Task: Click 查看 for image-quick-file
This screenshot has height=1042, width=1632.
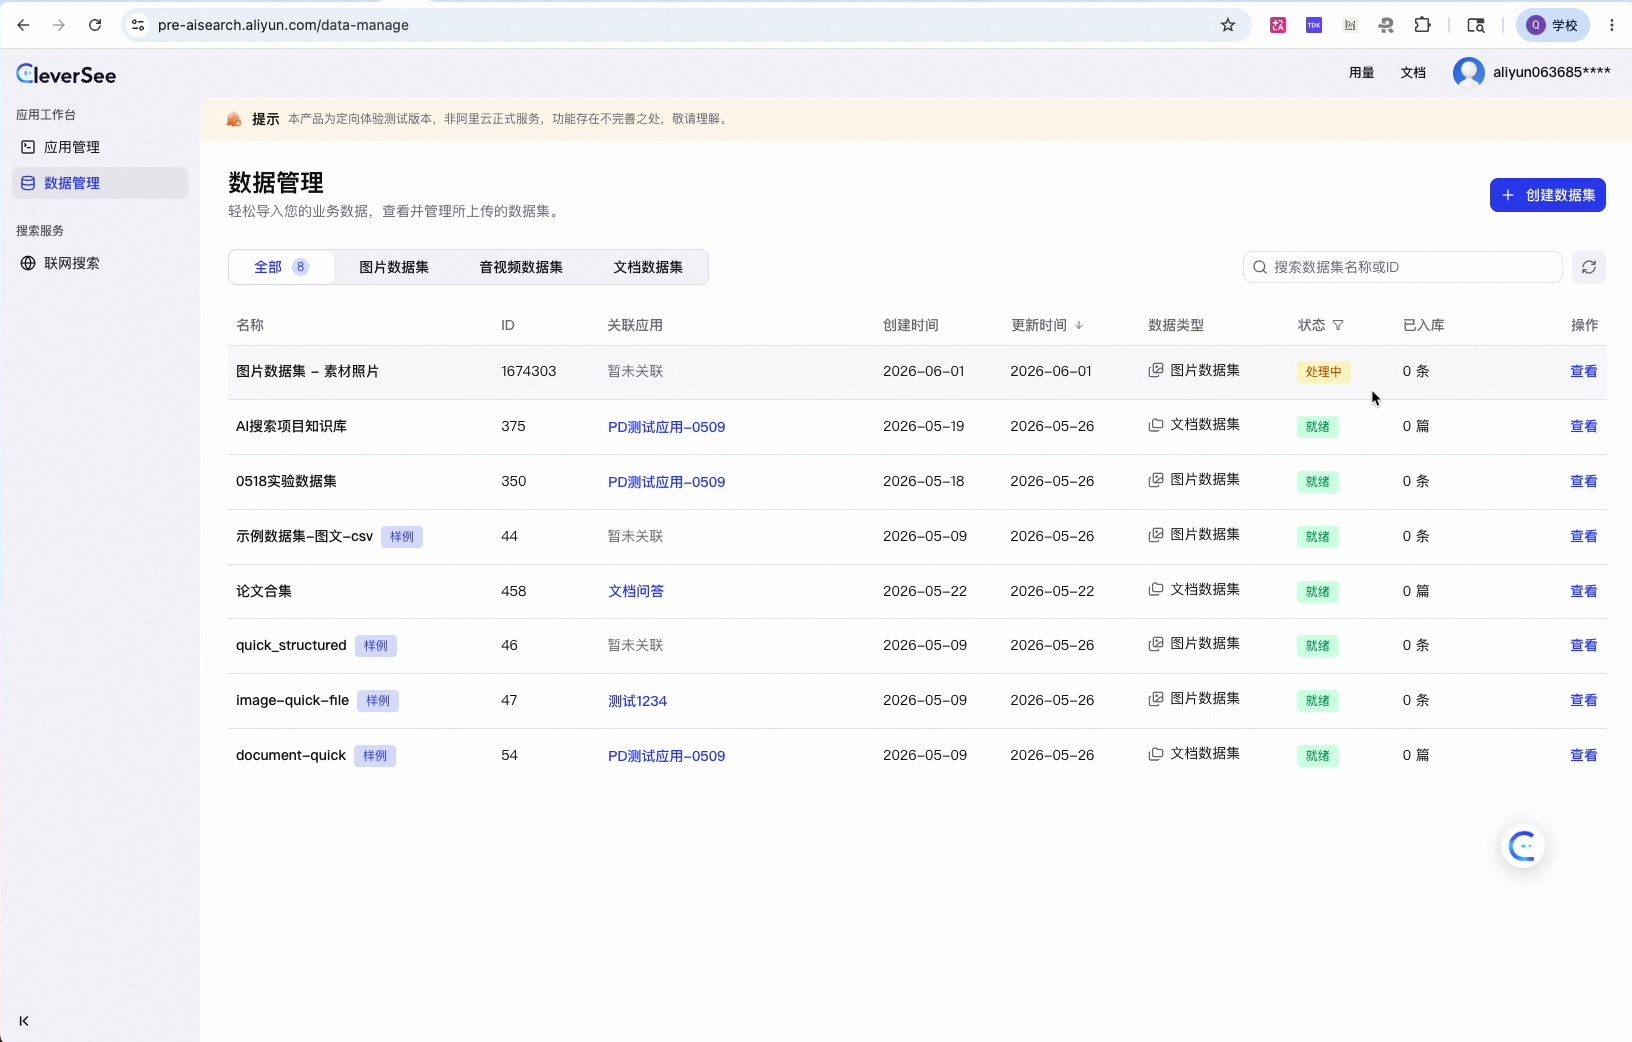Action: (1584, 700)
